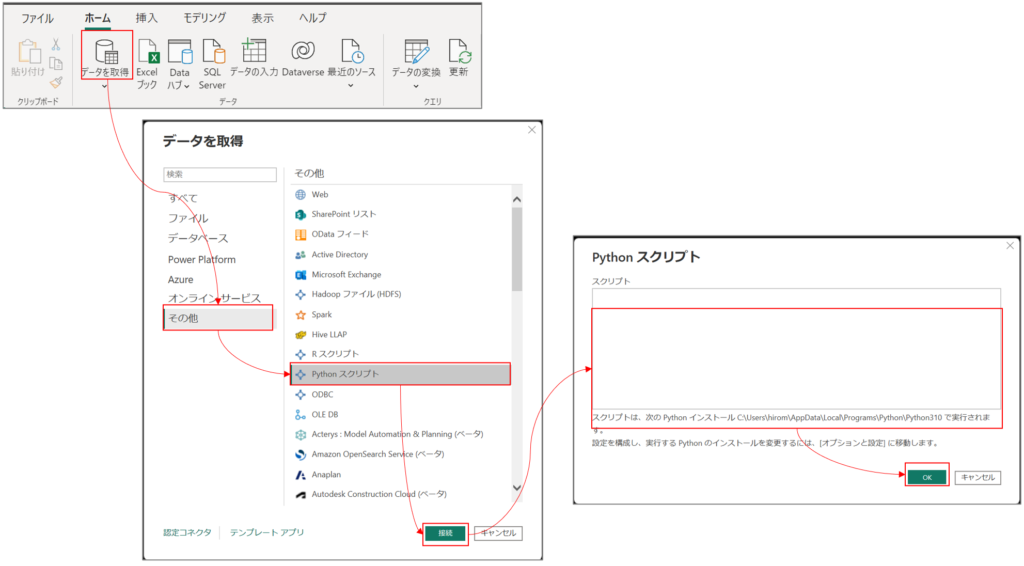
Task: Open the 認定コネクタ link
Action: coord(187,533)
